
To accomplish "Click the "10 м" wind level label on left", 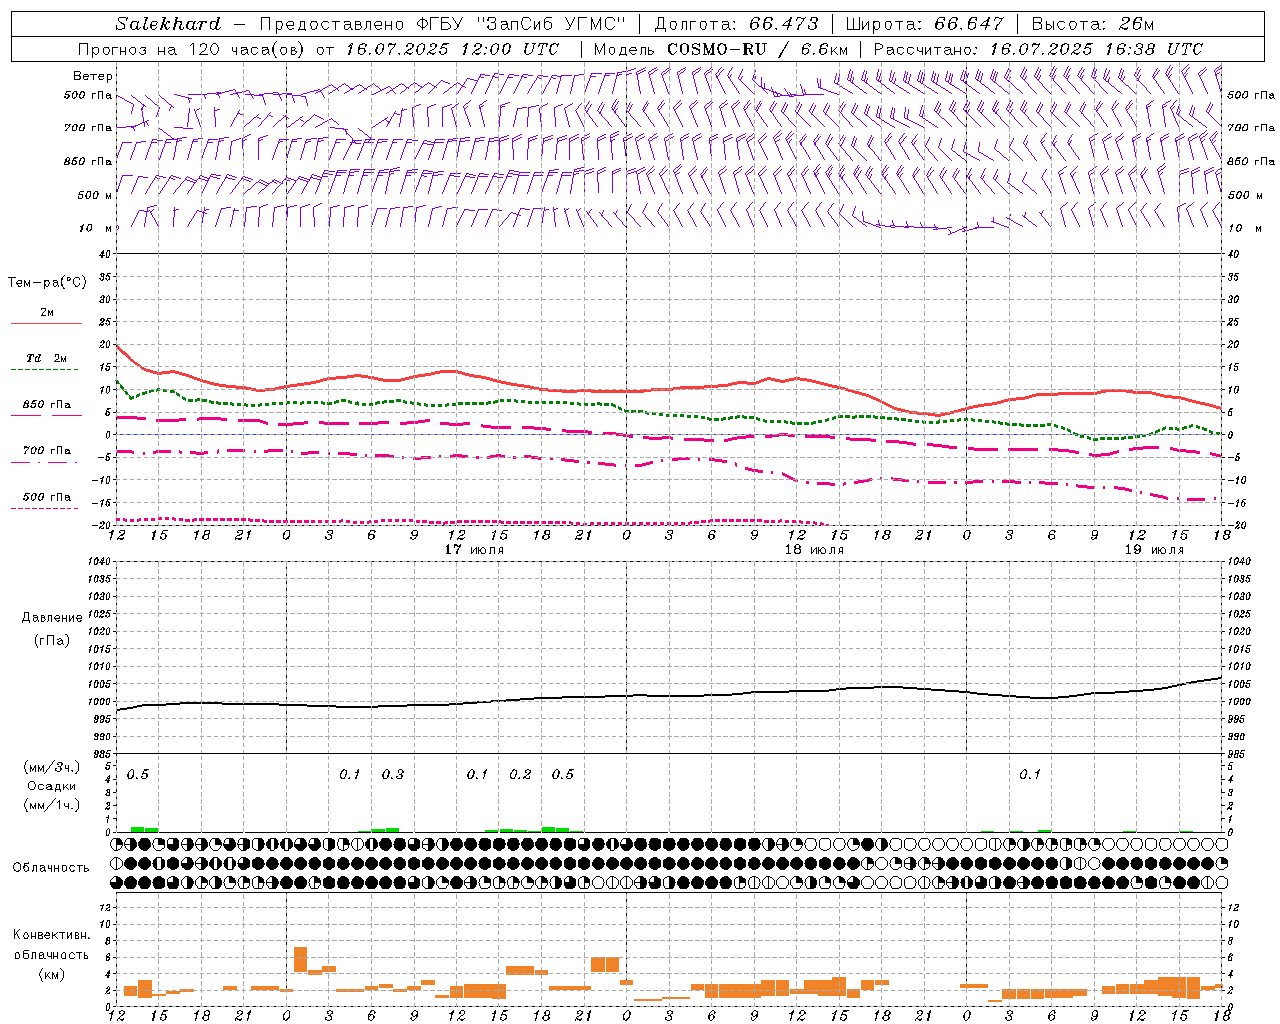I will pyautogui.click(x=95, y=228).
